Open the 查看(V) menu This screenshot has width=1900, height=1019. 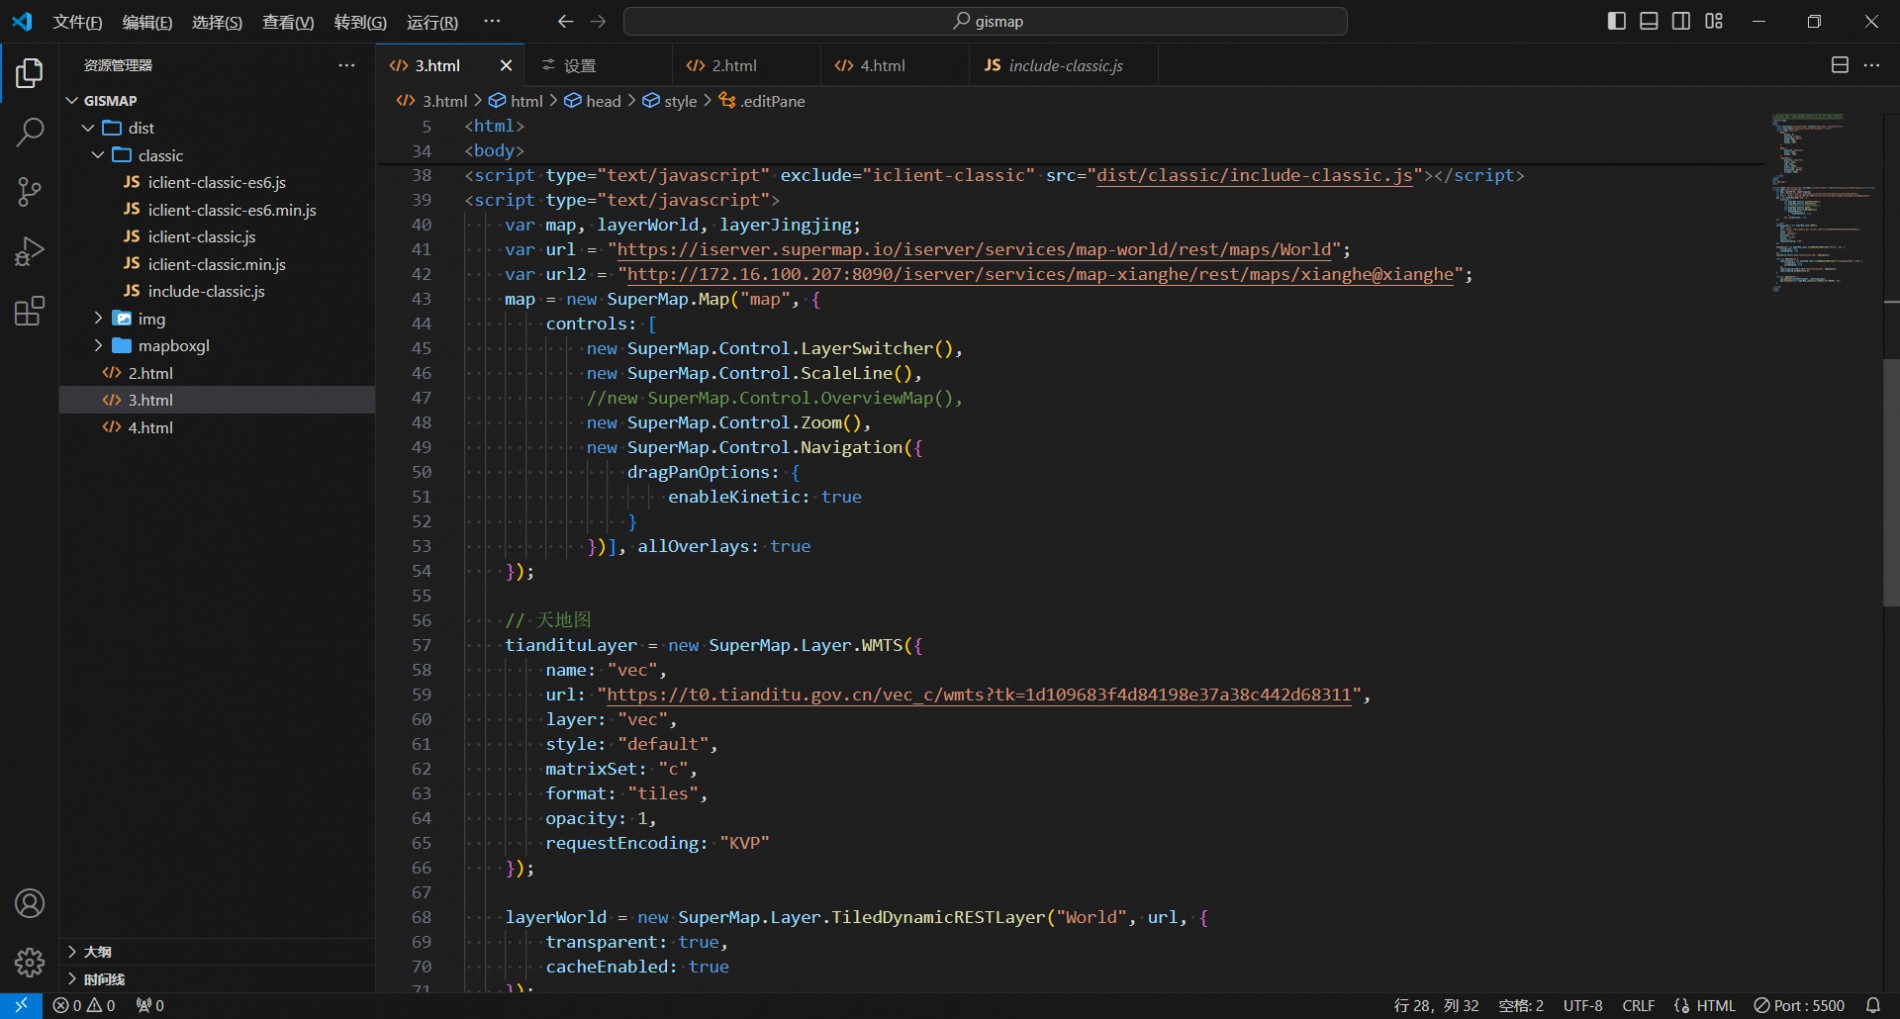[288, 22]
